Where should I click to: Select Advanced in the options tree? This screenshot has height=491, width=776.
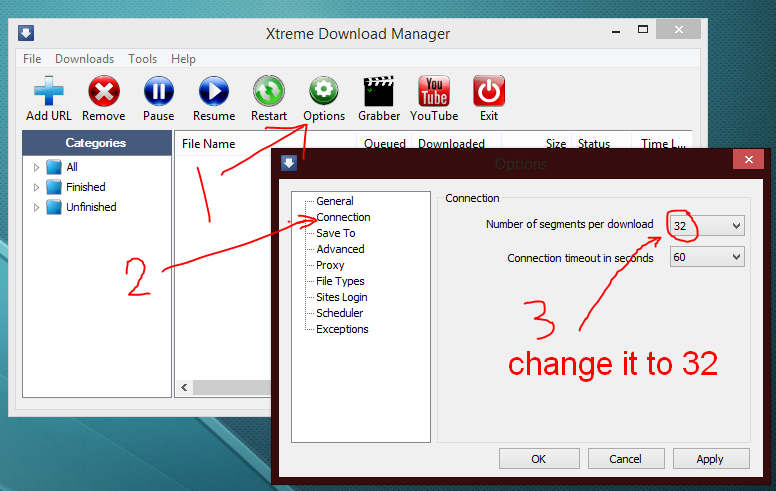pos(340,249)
